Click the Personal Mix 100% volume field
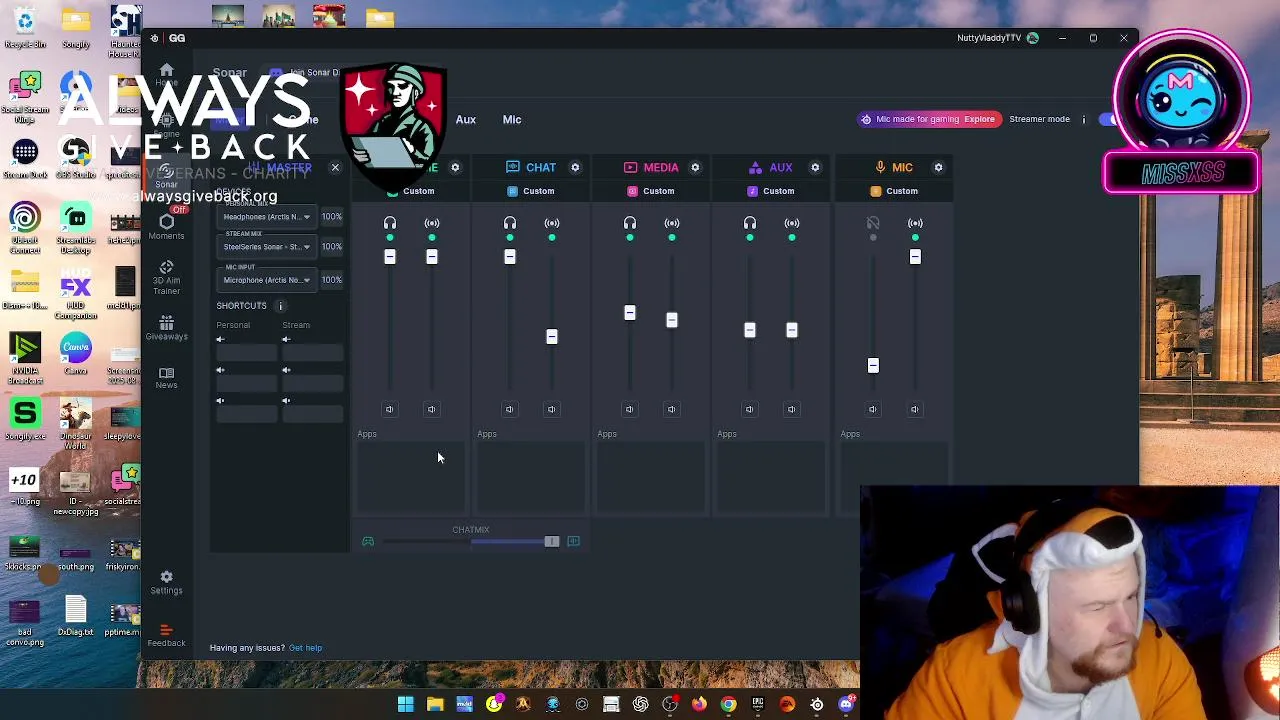The image size is (1280, 720). pyautogui.click(x=332, y=217)
